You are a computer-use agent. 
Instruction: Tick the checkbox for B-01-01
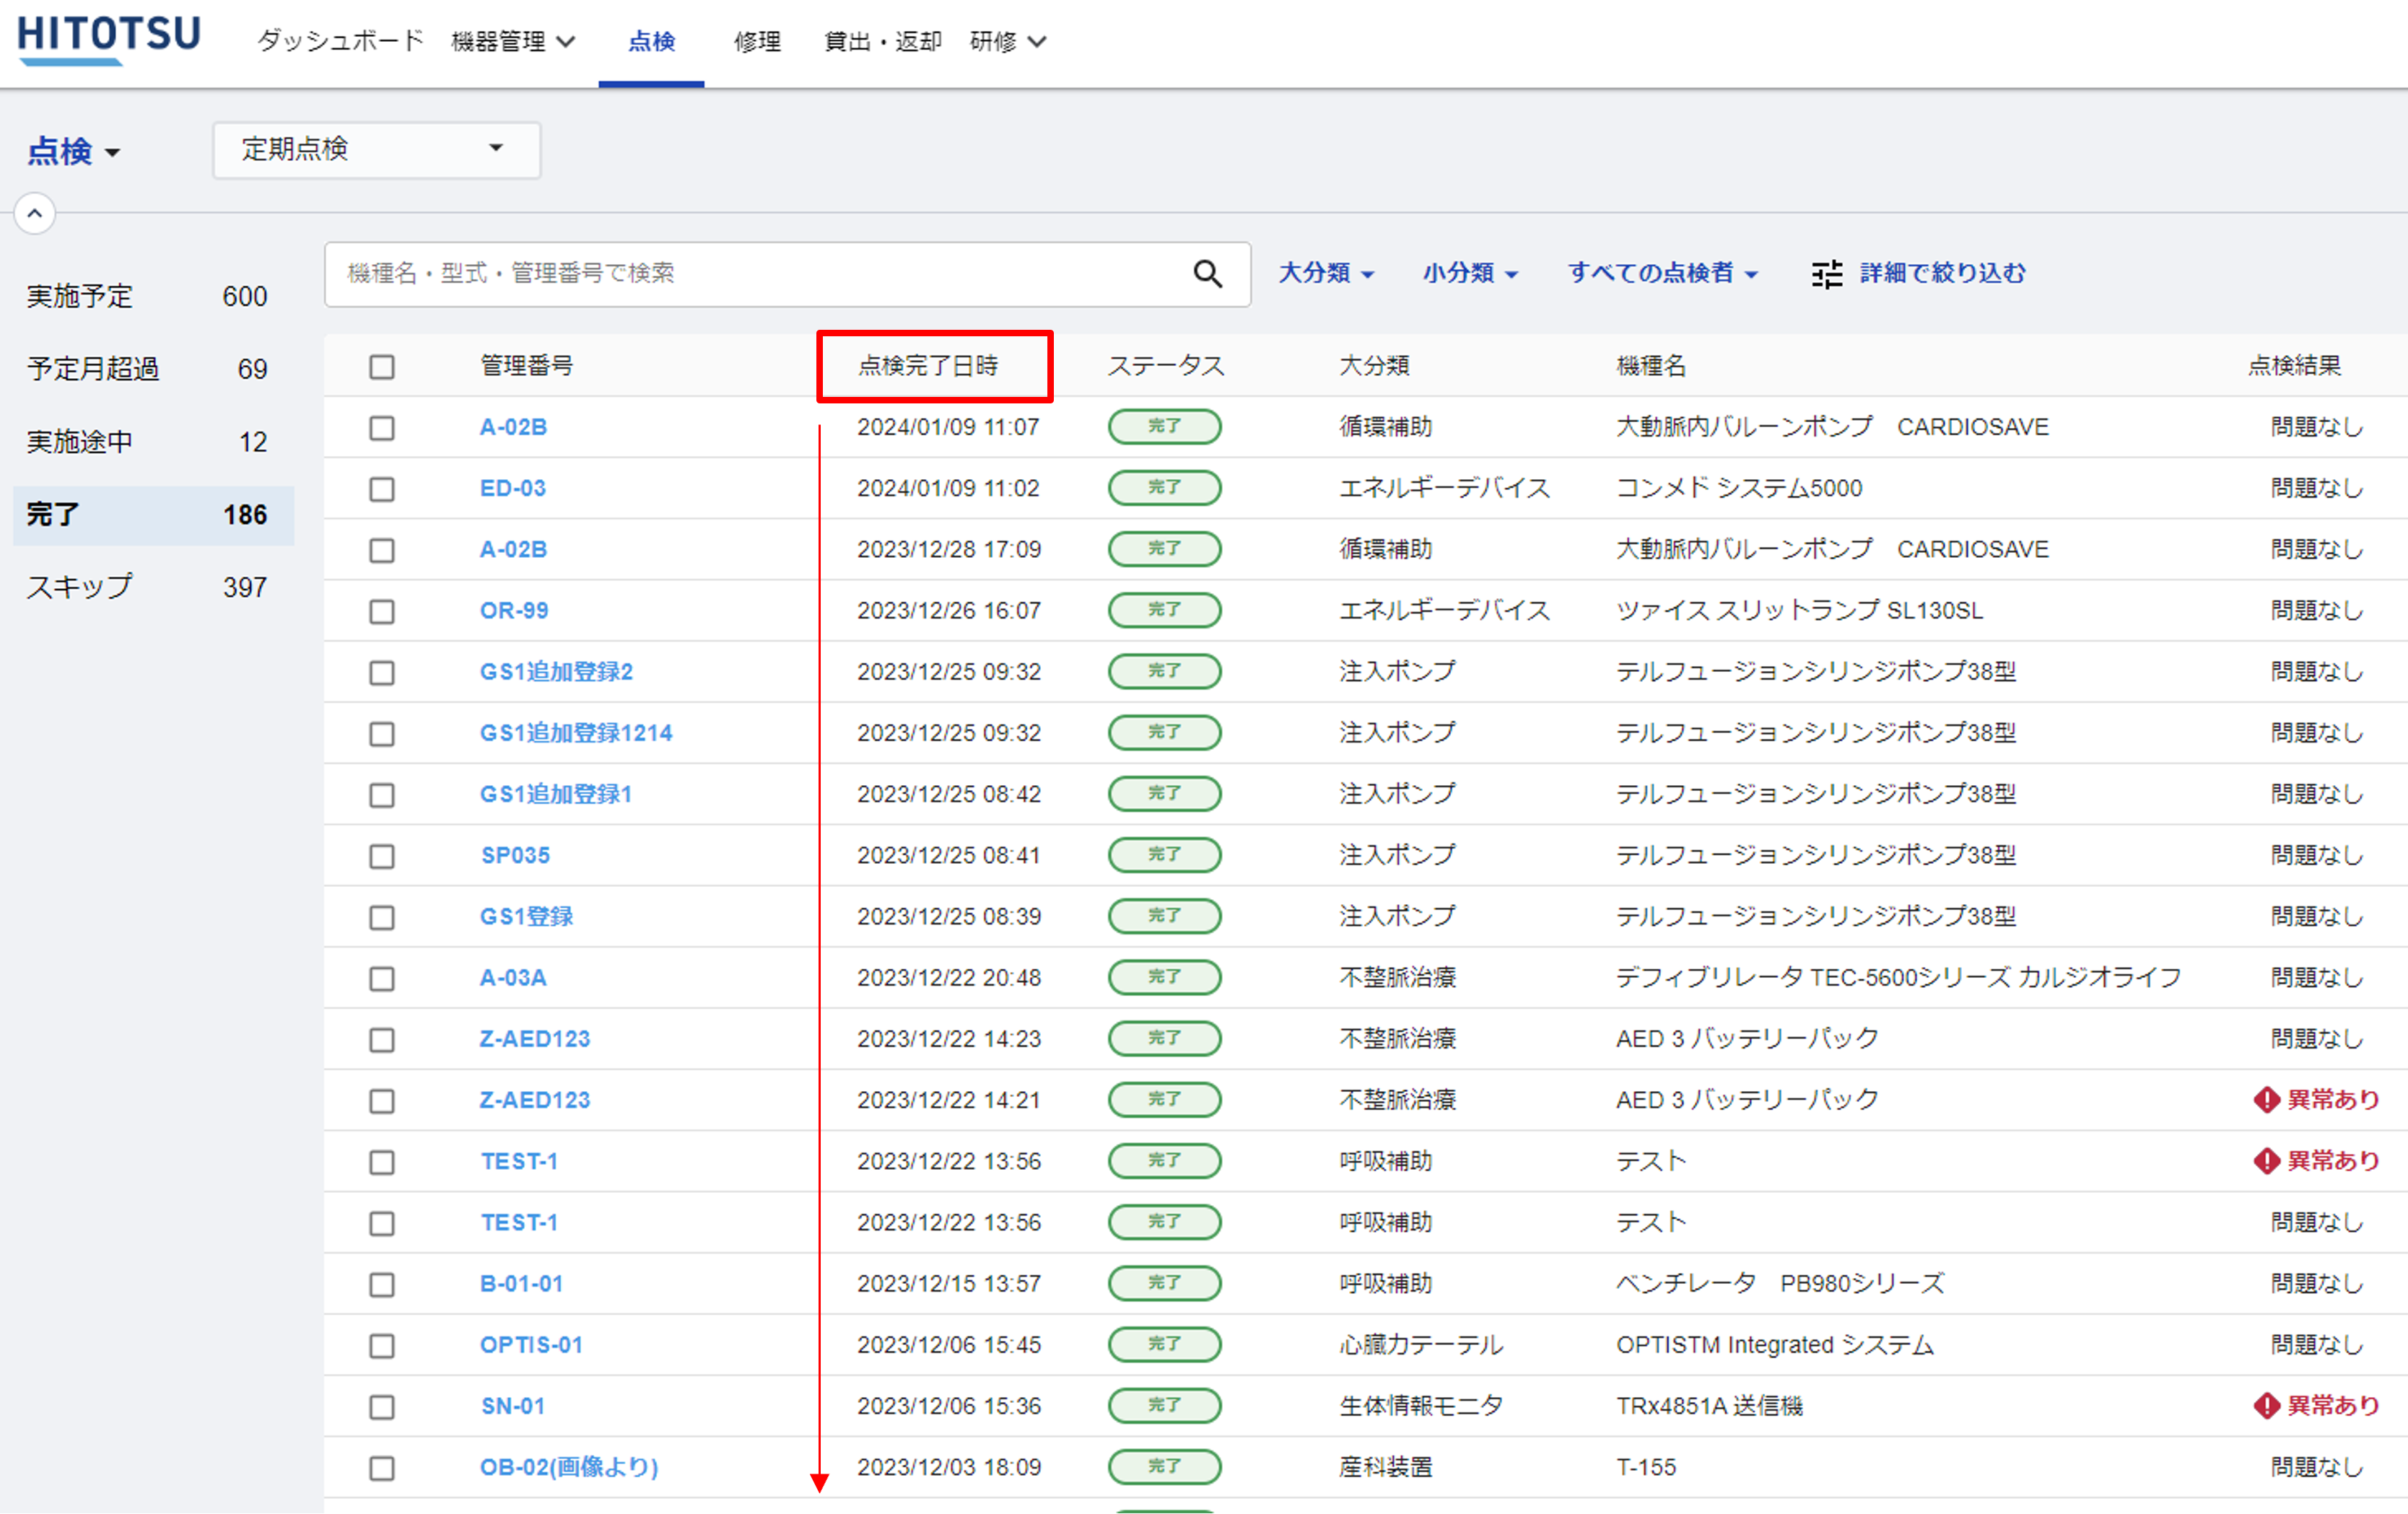point(382,1284)
